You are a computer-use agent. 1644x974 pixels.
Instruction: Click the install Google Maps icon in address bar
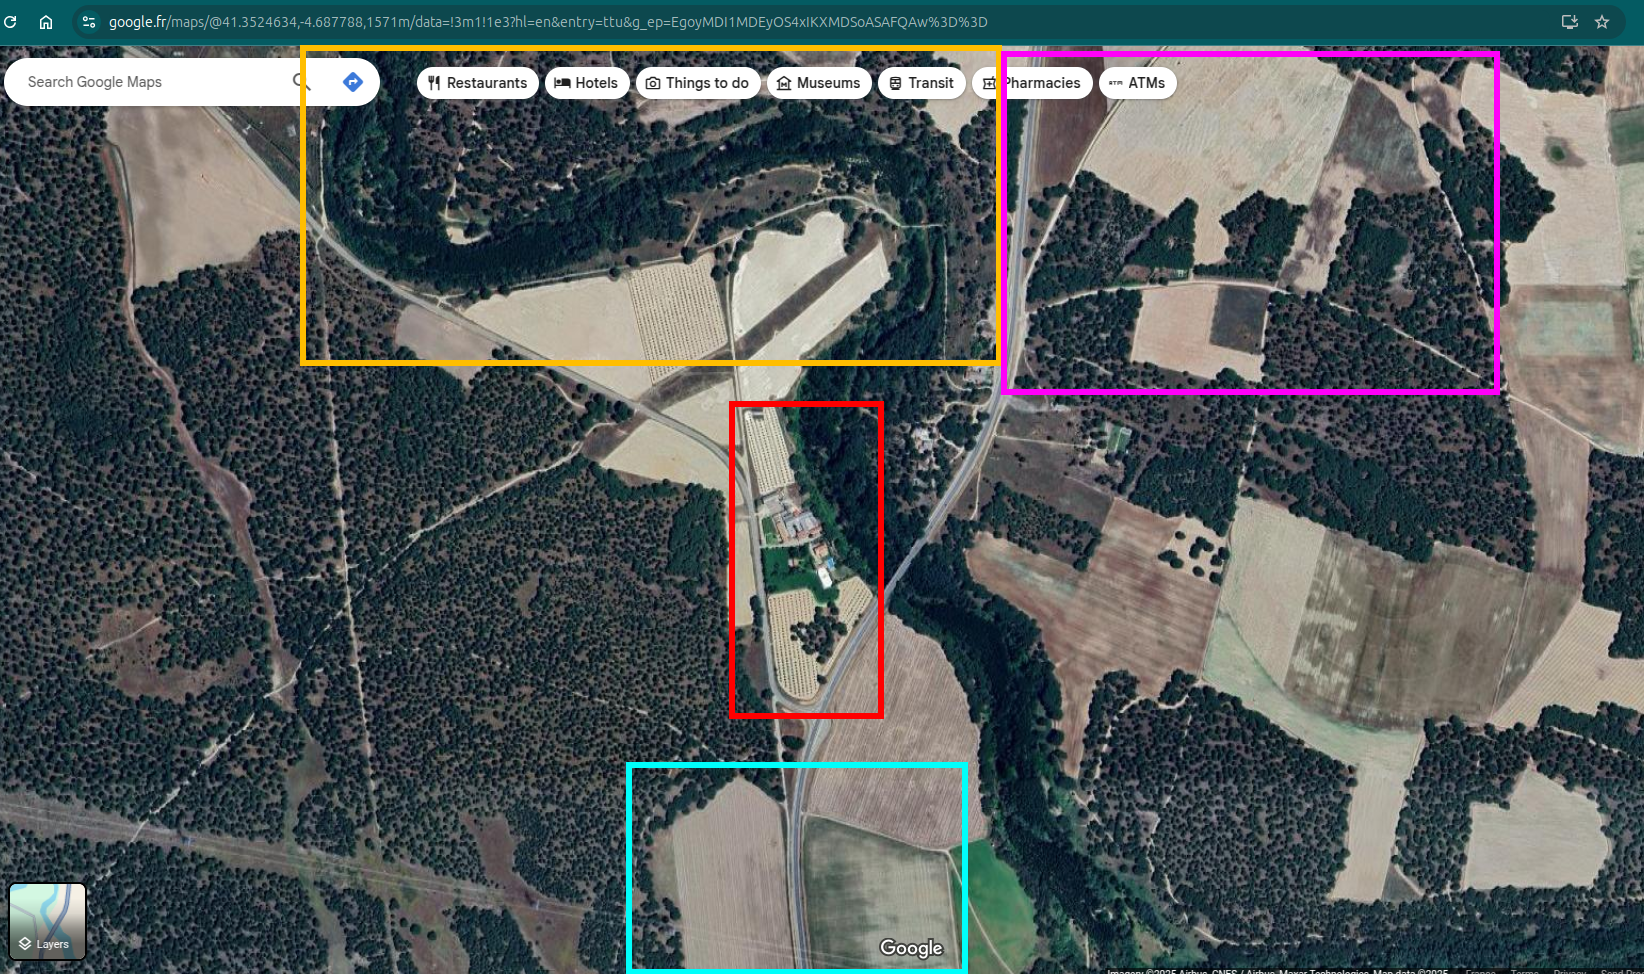pyautogui.click(x=1570, y=21)
